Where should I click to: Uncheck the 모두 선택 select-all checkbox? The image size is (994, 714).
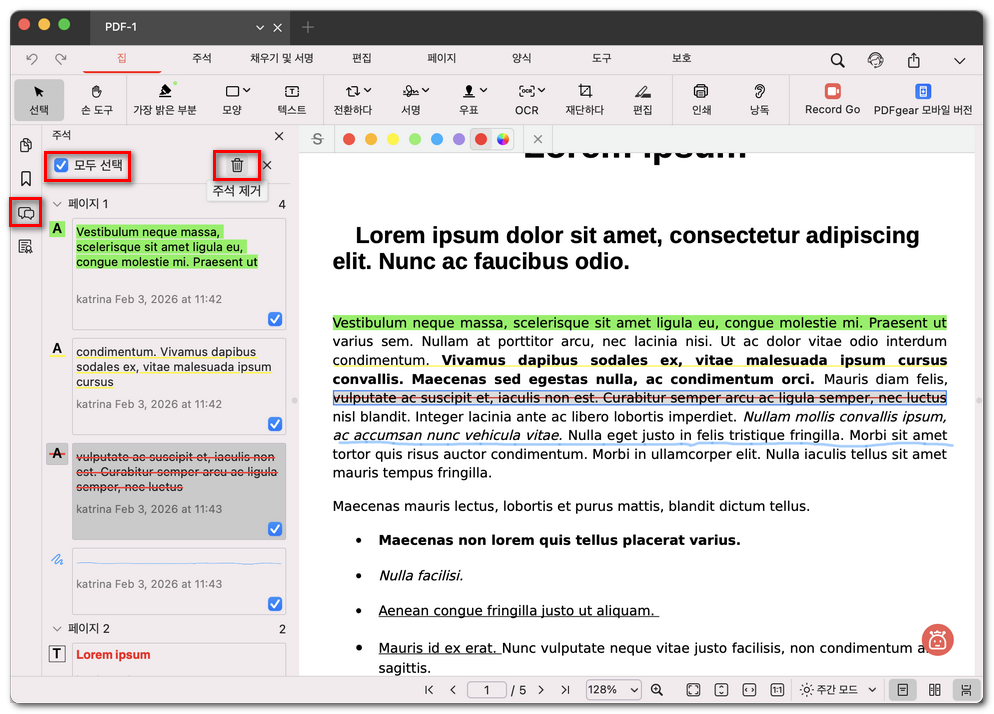point(61,165)
